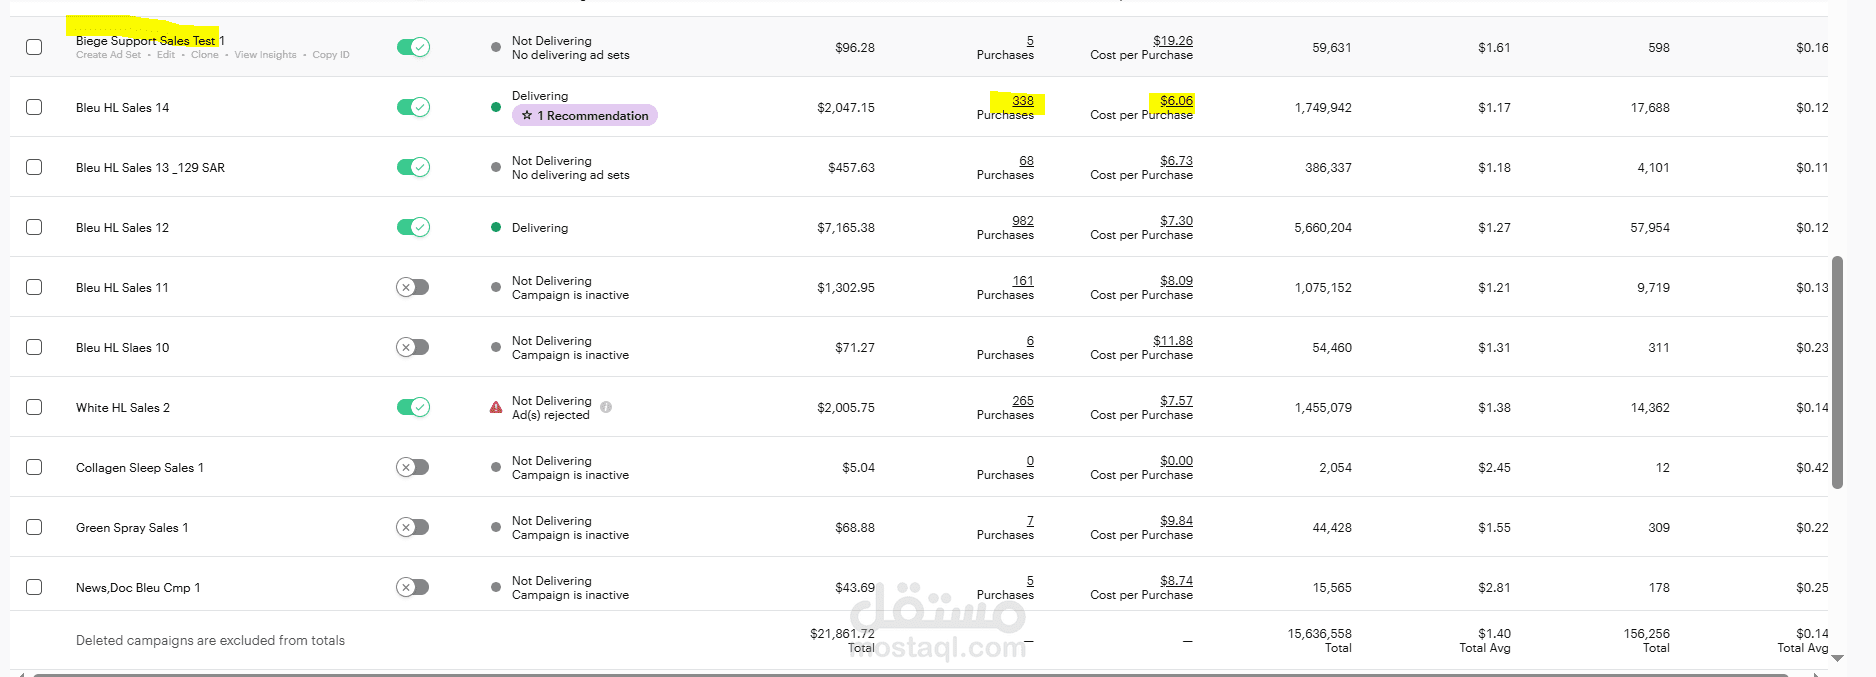Viewport: 1876px width, 677px height.
Task: Turn off the Bleu HL Sales 14 campaign toggle
Action: (413, 107)
